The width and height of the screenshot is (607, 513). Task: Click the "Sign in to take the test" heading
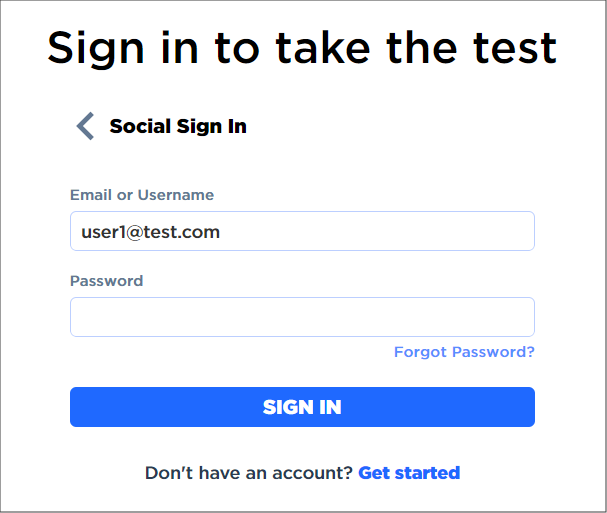[302, 47]
